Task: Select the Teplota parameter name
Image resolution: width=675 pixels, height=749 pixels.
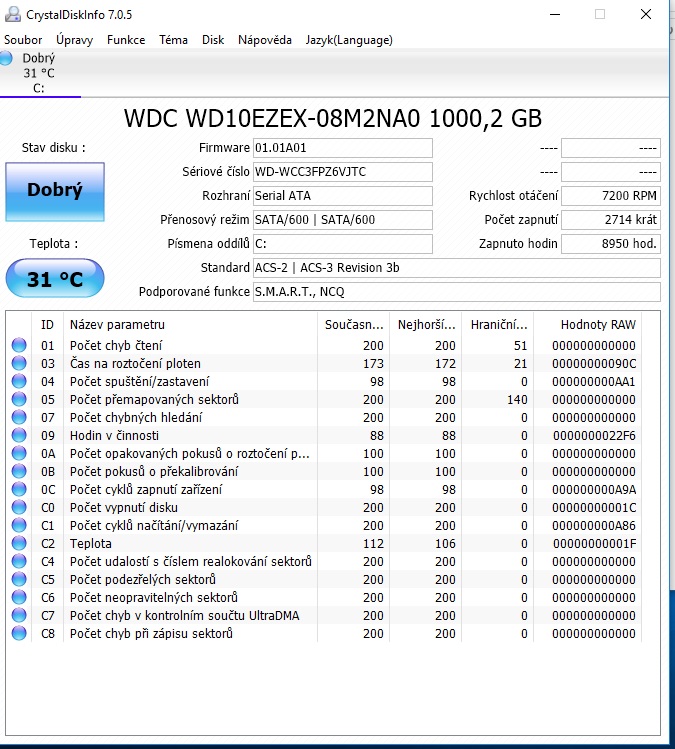Action: click(91, 544)
